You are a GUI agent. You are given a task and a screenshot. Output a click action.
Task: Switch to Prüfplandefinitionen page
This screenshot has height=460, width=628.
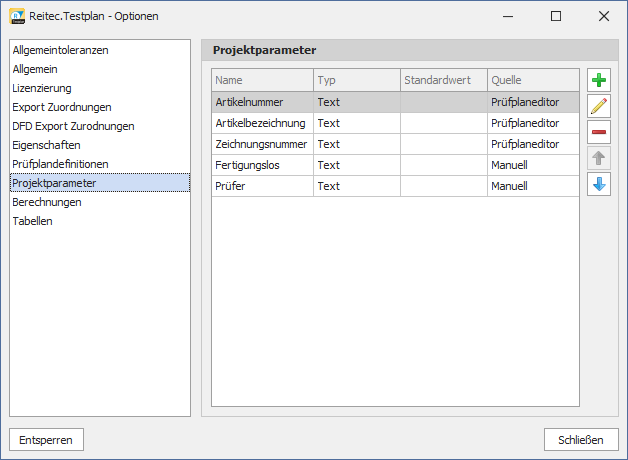61,164
